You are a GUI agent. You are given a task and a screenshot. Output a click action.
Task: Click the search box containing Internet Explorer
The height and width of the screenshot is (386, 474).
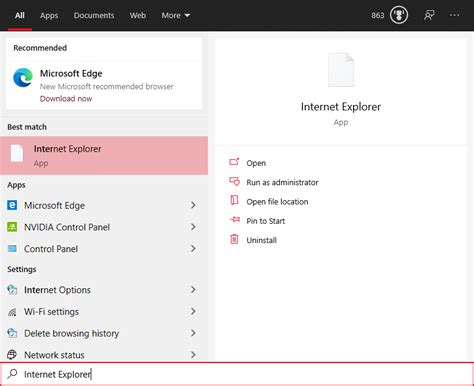tap(237, 374)
